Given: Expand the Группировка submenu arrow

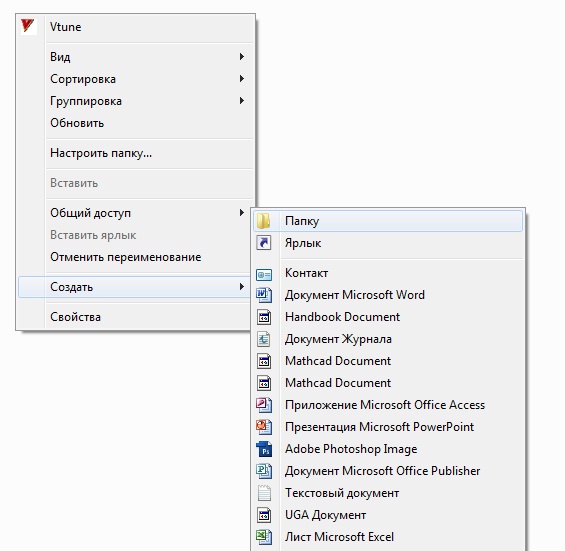Looking at the screenshot, I should pos(241,101).
